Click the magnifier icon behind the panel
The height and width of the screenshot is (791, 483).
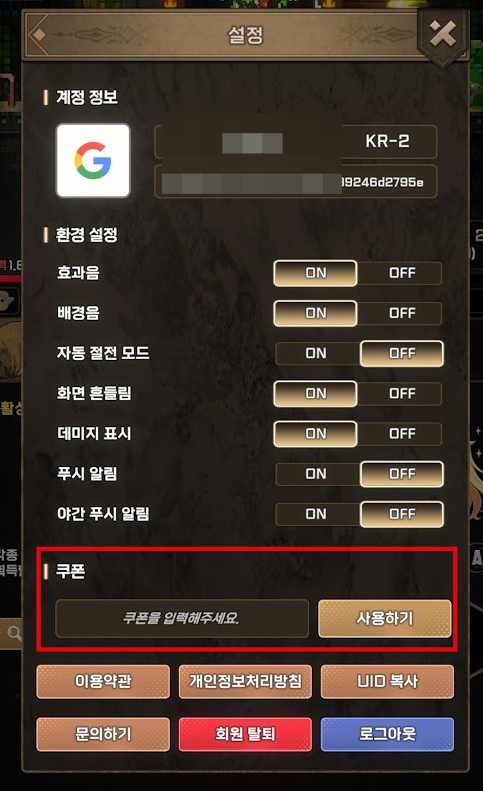[14, 633]
